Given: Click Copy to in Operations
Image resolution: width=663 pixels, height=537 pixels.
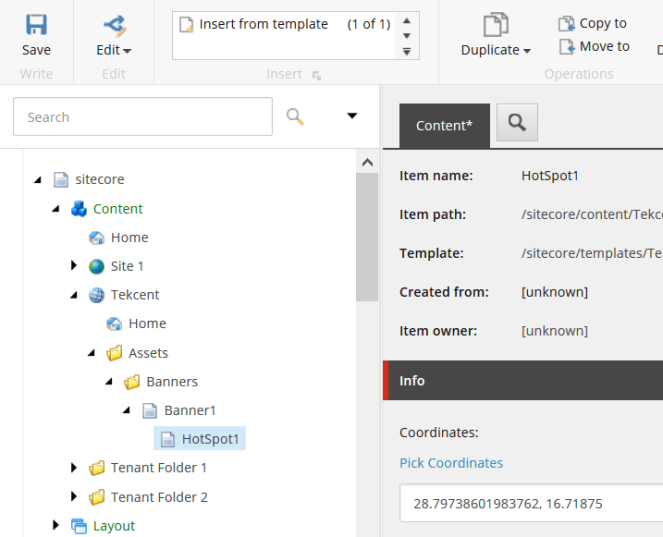Looking at the screenshot, I should point(593,23).
